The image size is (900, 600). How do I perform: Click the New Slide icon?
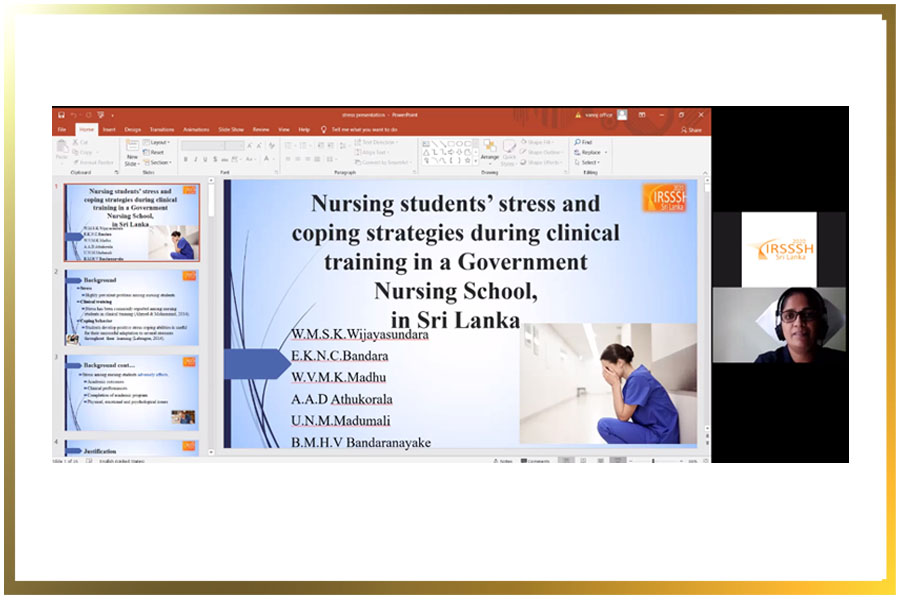point(132,152)
